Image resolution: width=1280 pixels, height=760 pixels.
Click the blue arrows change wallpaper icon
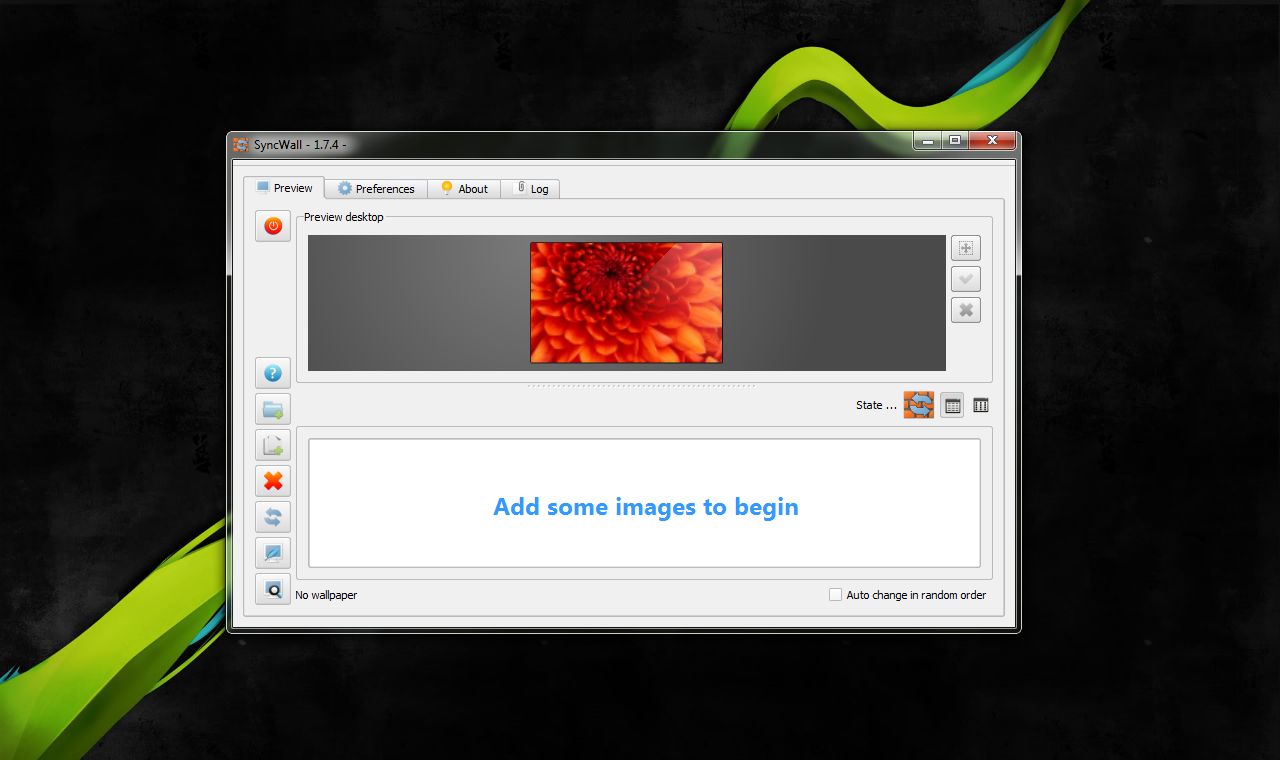273,517
